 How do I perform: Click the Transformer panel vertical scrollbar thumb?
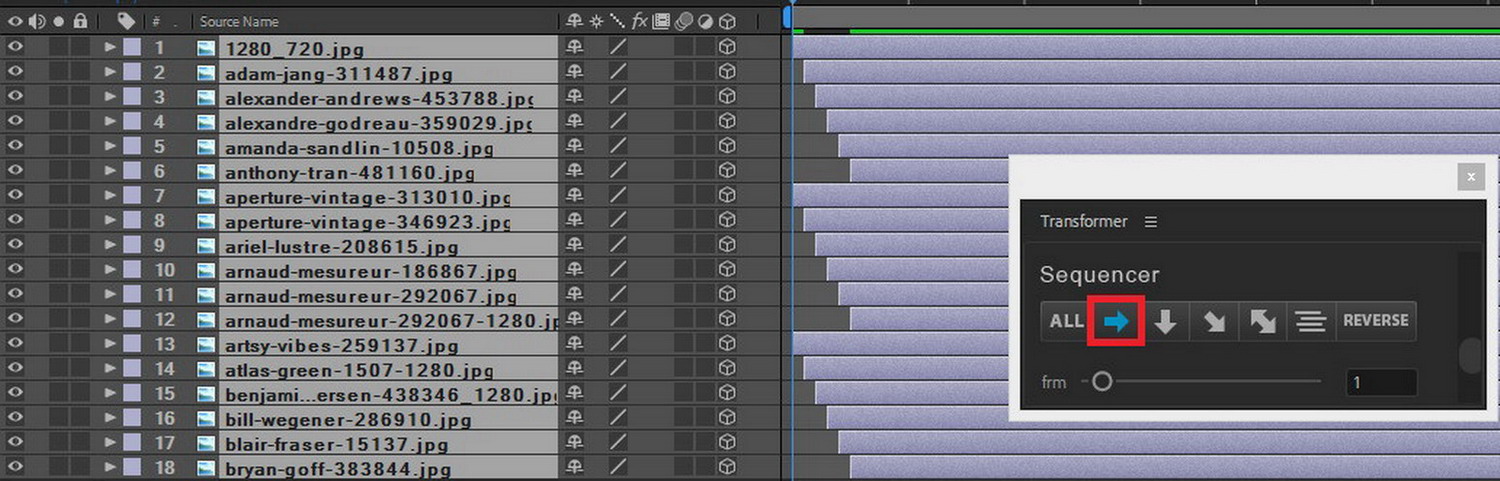tap(1469, 356)
